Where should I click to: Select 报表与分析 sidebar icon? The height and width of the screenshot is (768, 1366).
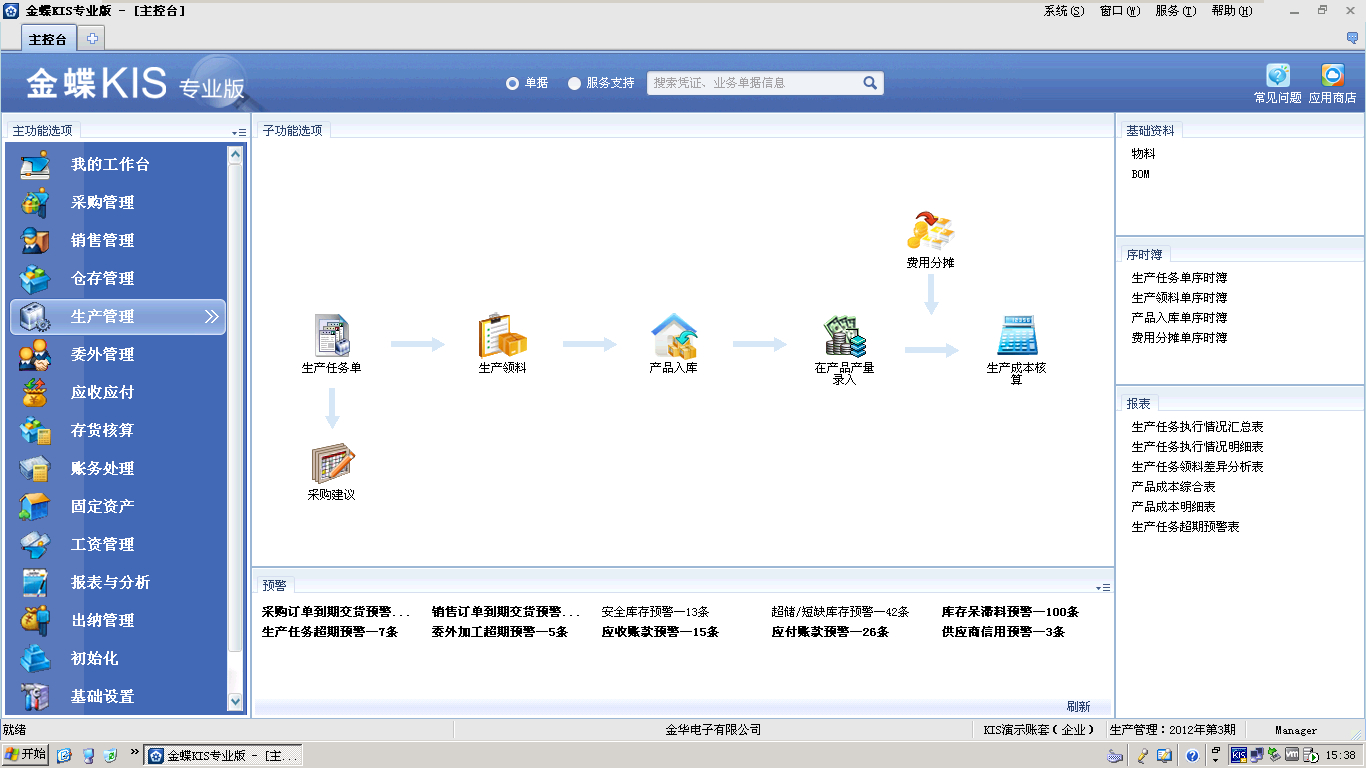click(x=35, y=583)
